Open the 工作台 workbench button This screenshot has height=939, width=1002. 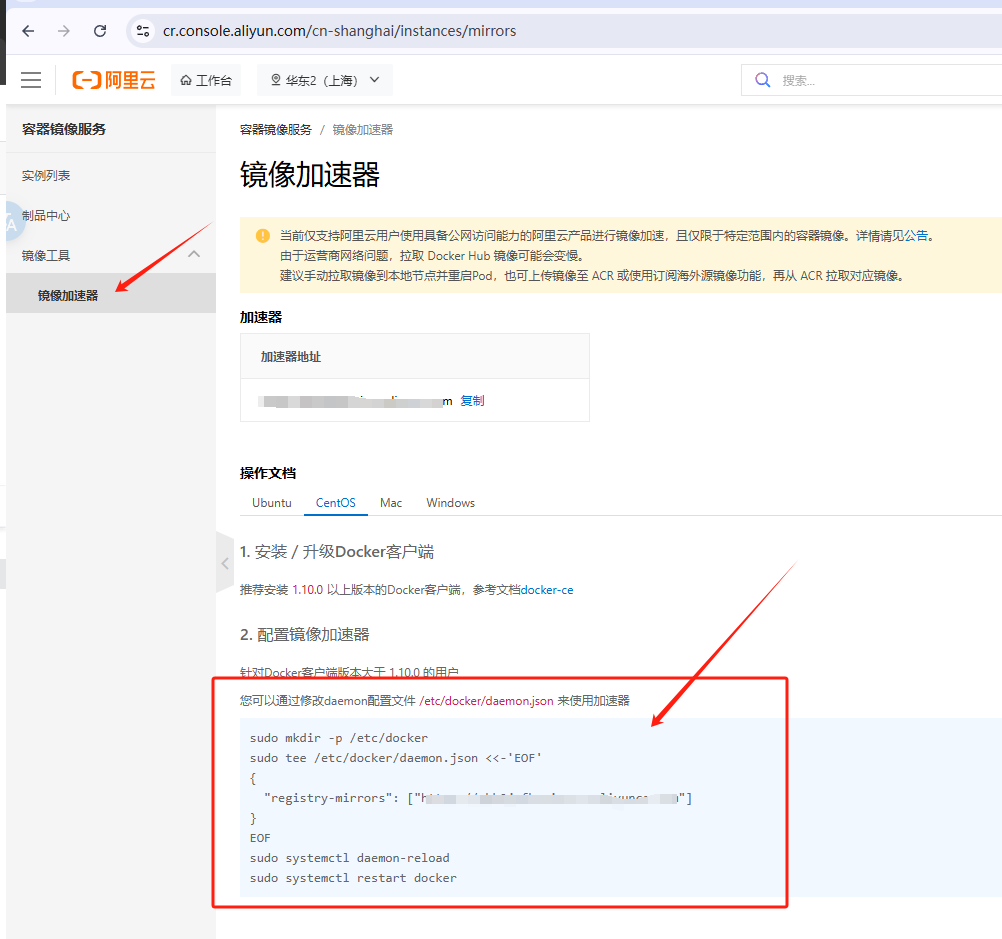point(206,80)
